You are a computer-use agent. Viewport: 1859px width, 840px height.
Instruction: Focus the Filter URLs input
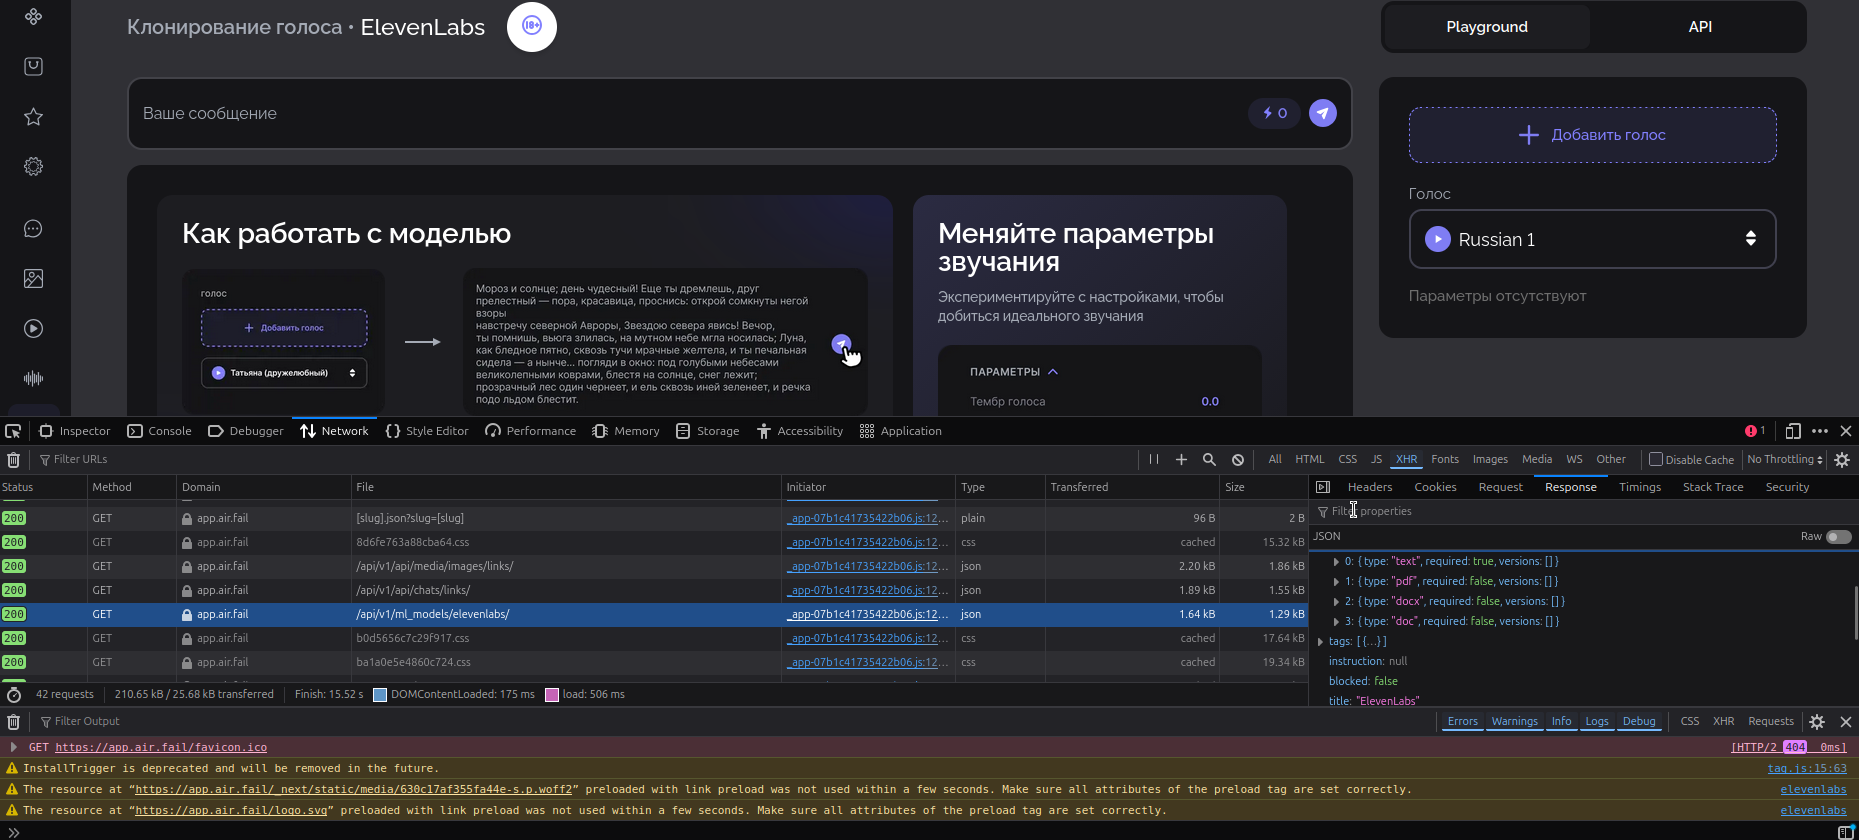(x=585, y=460)
